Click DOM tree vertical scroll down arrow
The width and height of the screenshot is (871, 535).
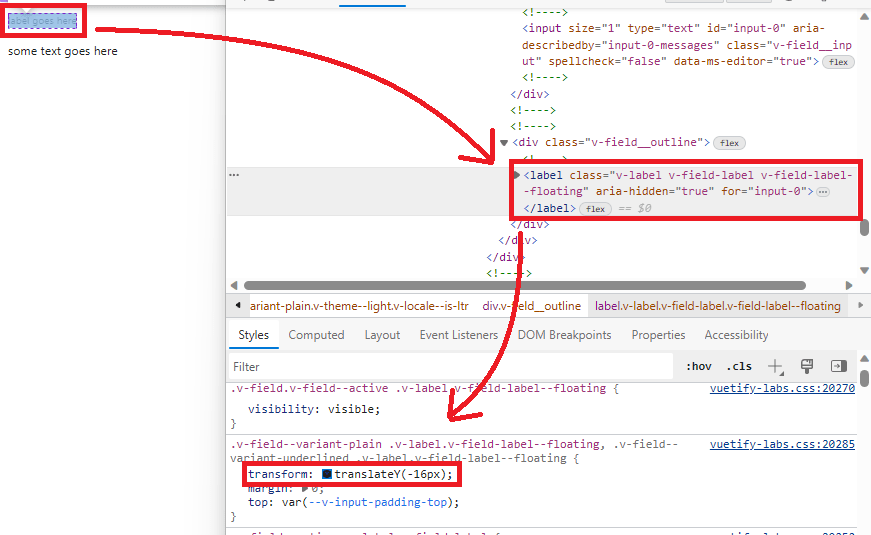[864, 271]
